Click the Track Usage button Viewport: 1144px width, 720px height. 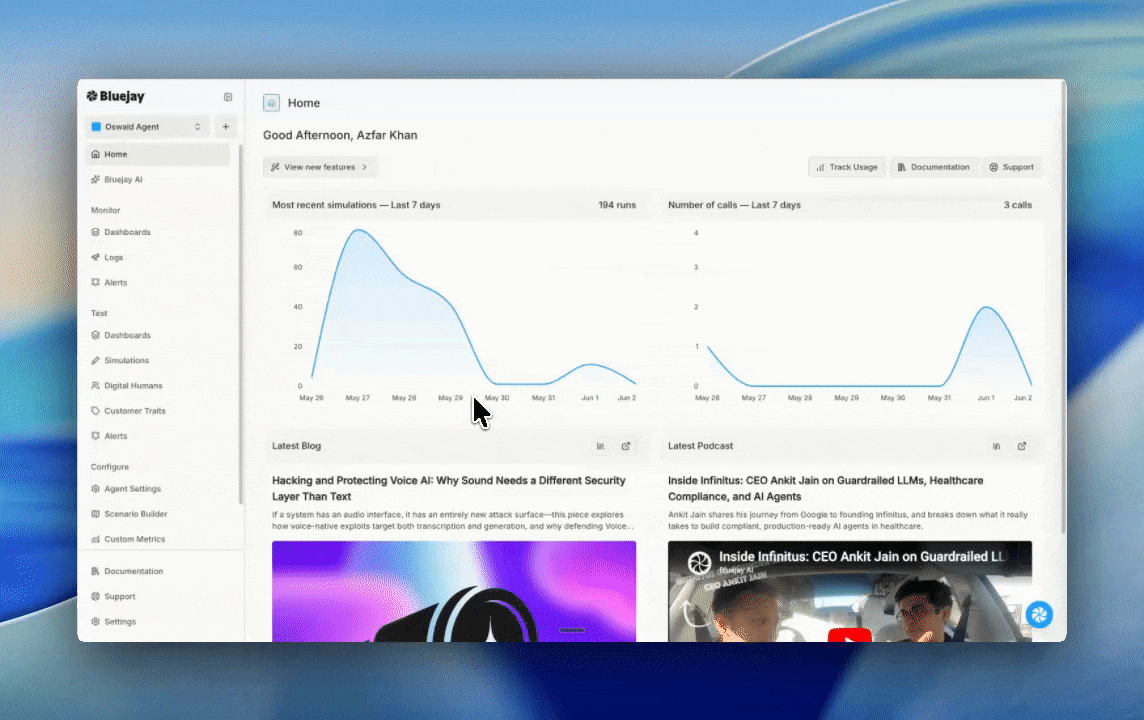click(x=846, y=167)
